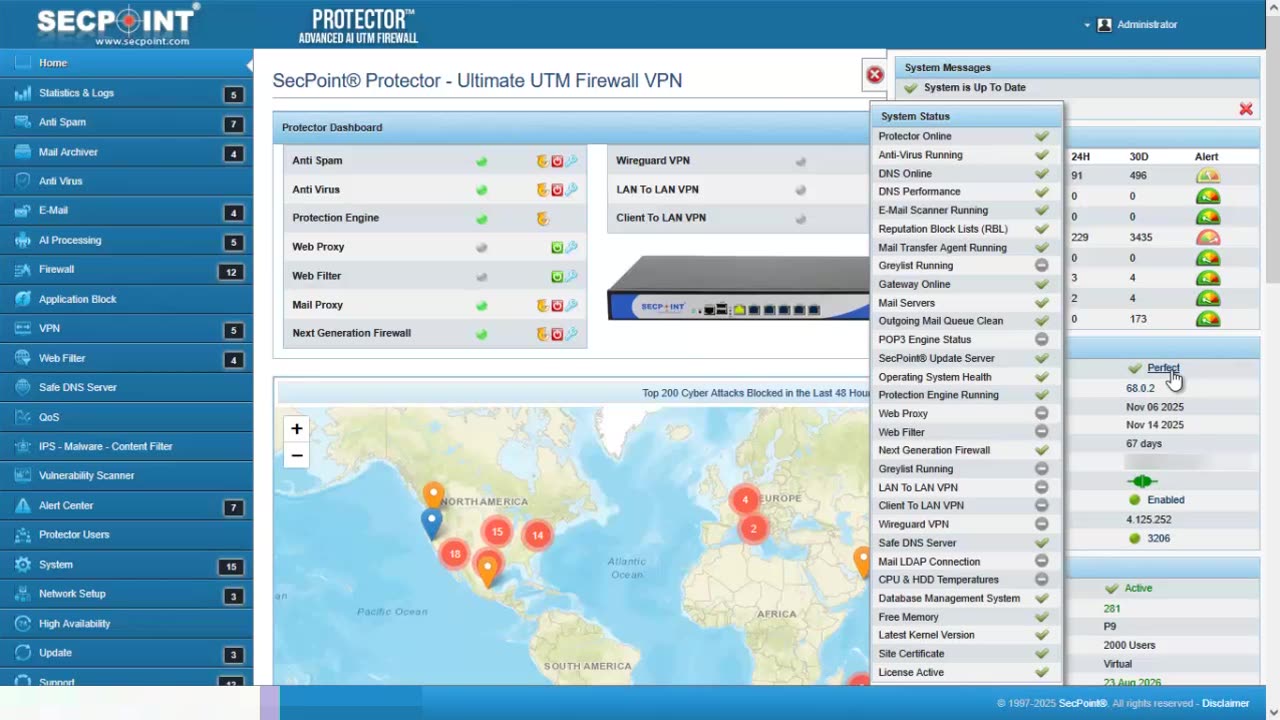The image size is (1280, 720).
Task: Open Web Filter in the sidebar menu
Action: point(126,358)
